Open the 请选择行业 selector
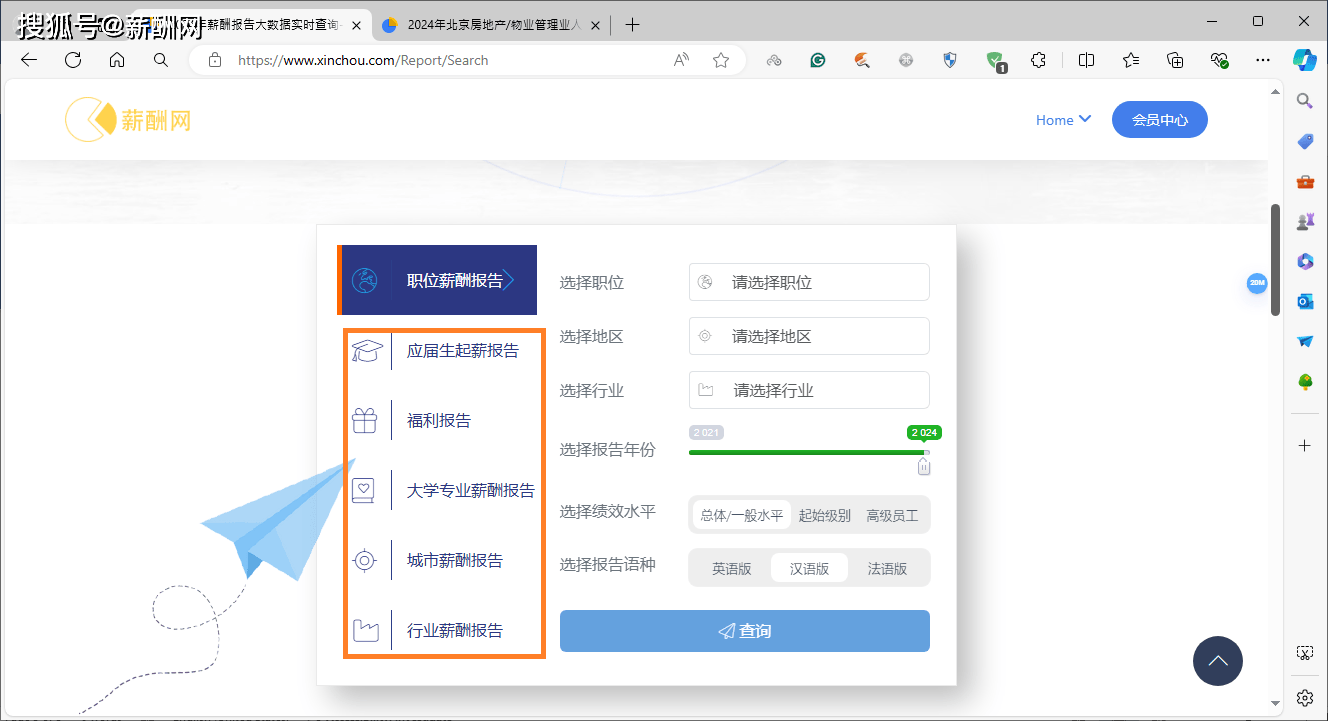The height and width of the screenshot is (721, 1328). pyautogui.click(x=809, y=390)
